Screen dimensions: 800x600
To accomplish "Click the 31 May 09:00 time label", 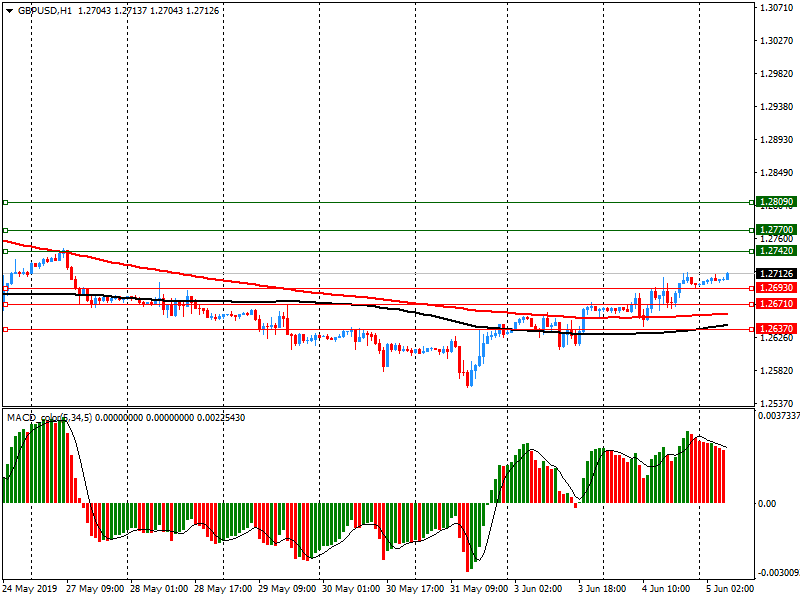I will click(479, 589).
